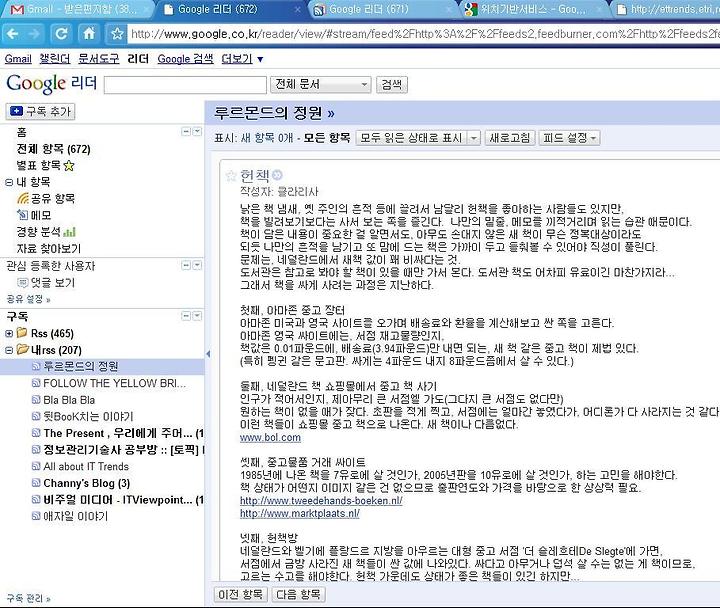
Task: Collapse the 내 항목 tree
Action: pyautogui.click(x=9, y=182)
